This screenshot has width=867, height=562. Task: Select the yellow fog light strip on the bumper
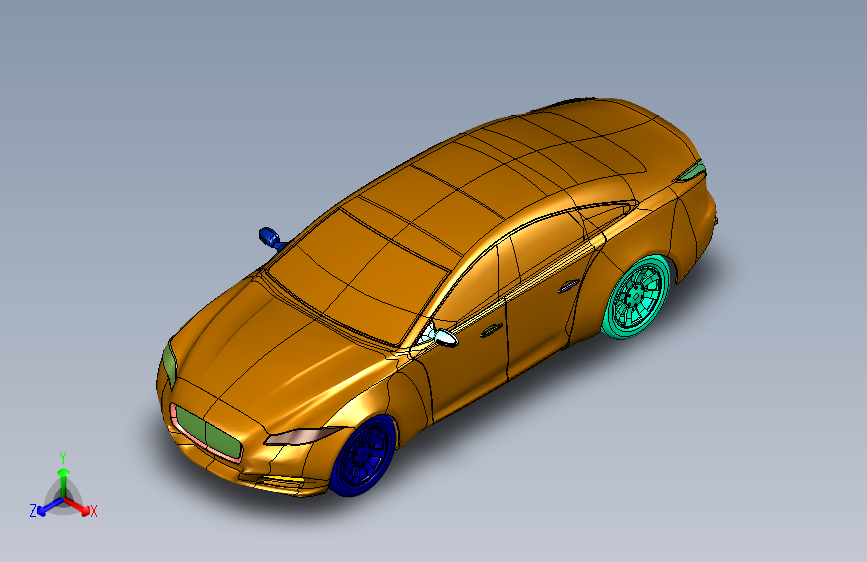[282, 478]
